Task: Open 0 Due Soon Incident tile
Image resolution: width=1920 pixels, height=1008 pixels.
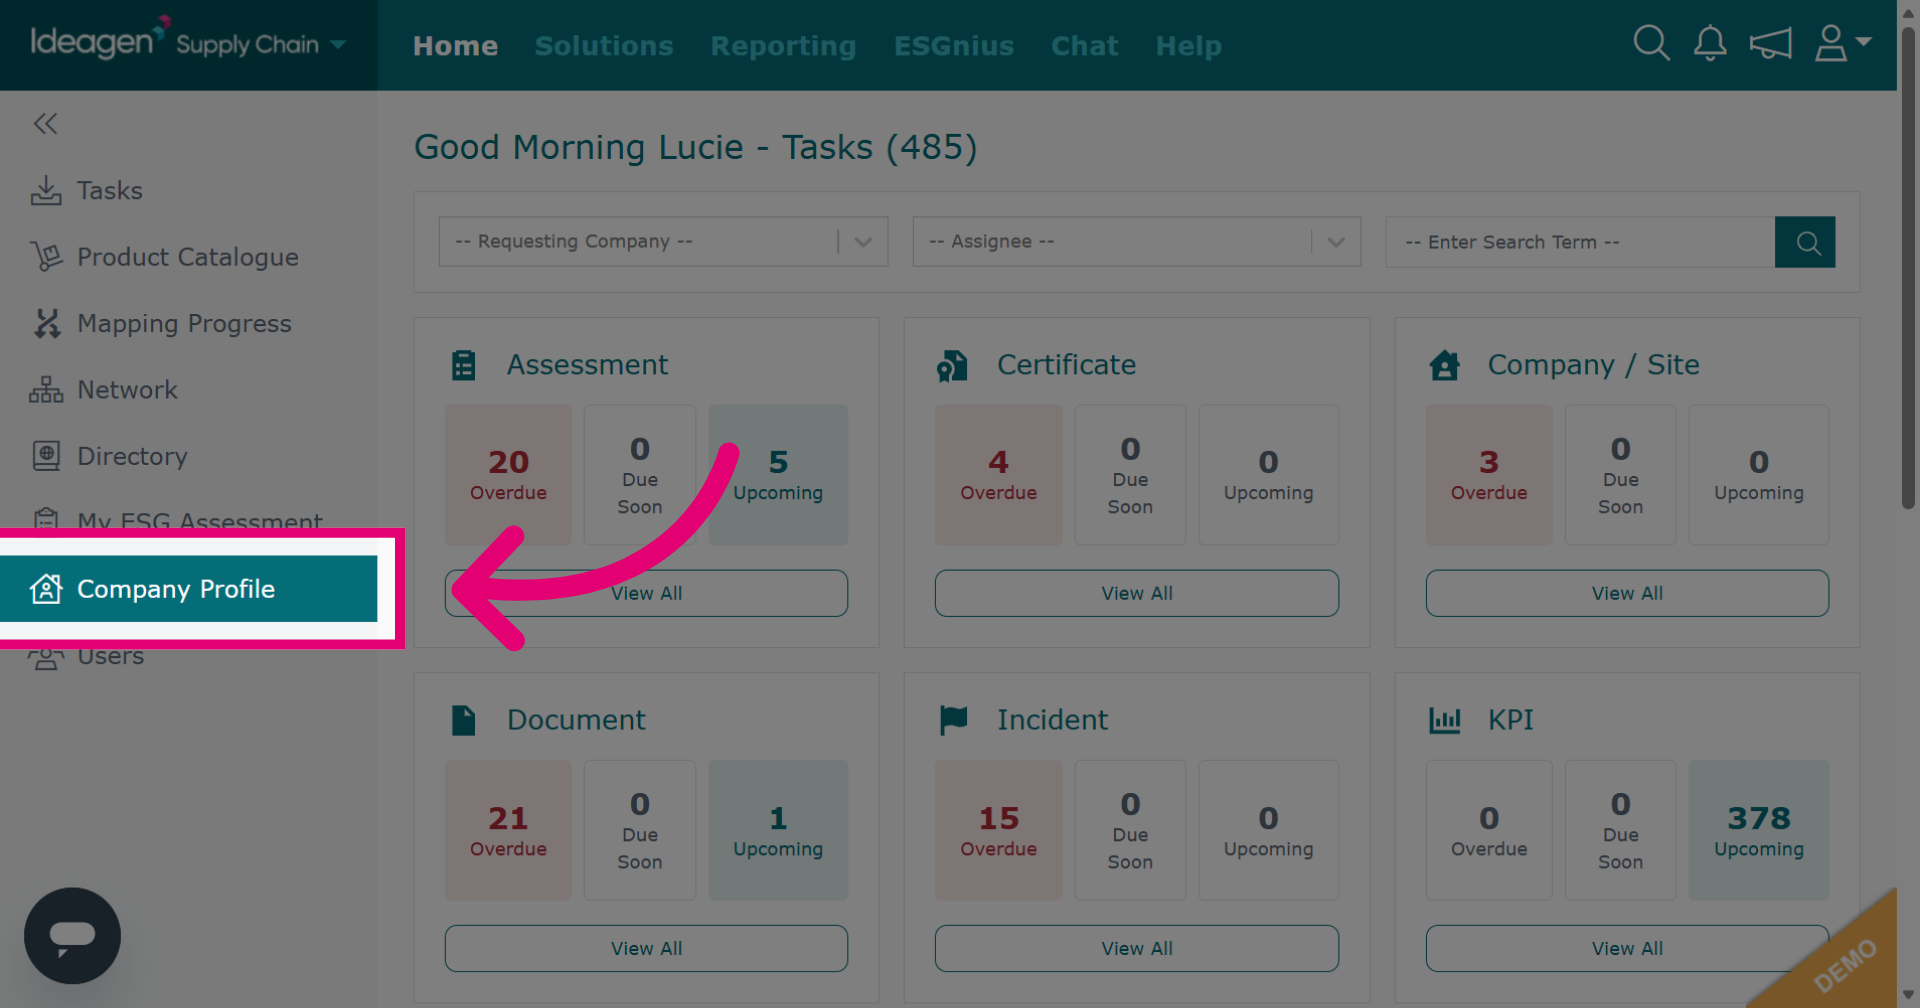Action: point(1130,830)
